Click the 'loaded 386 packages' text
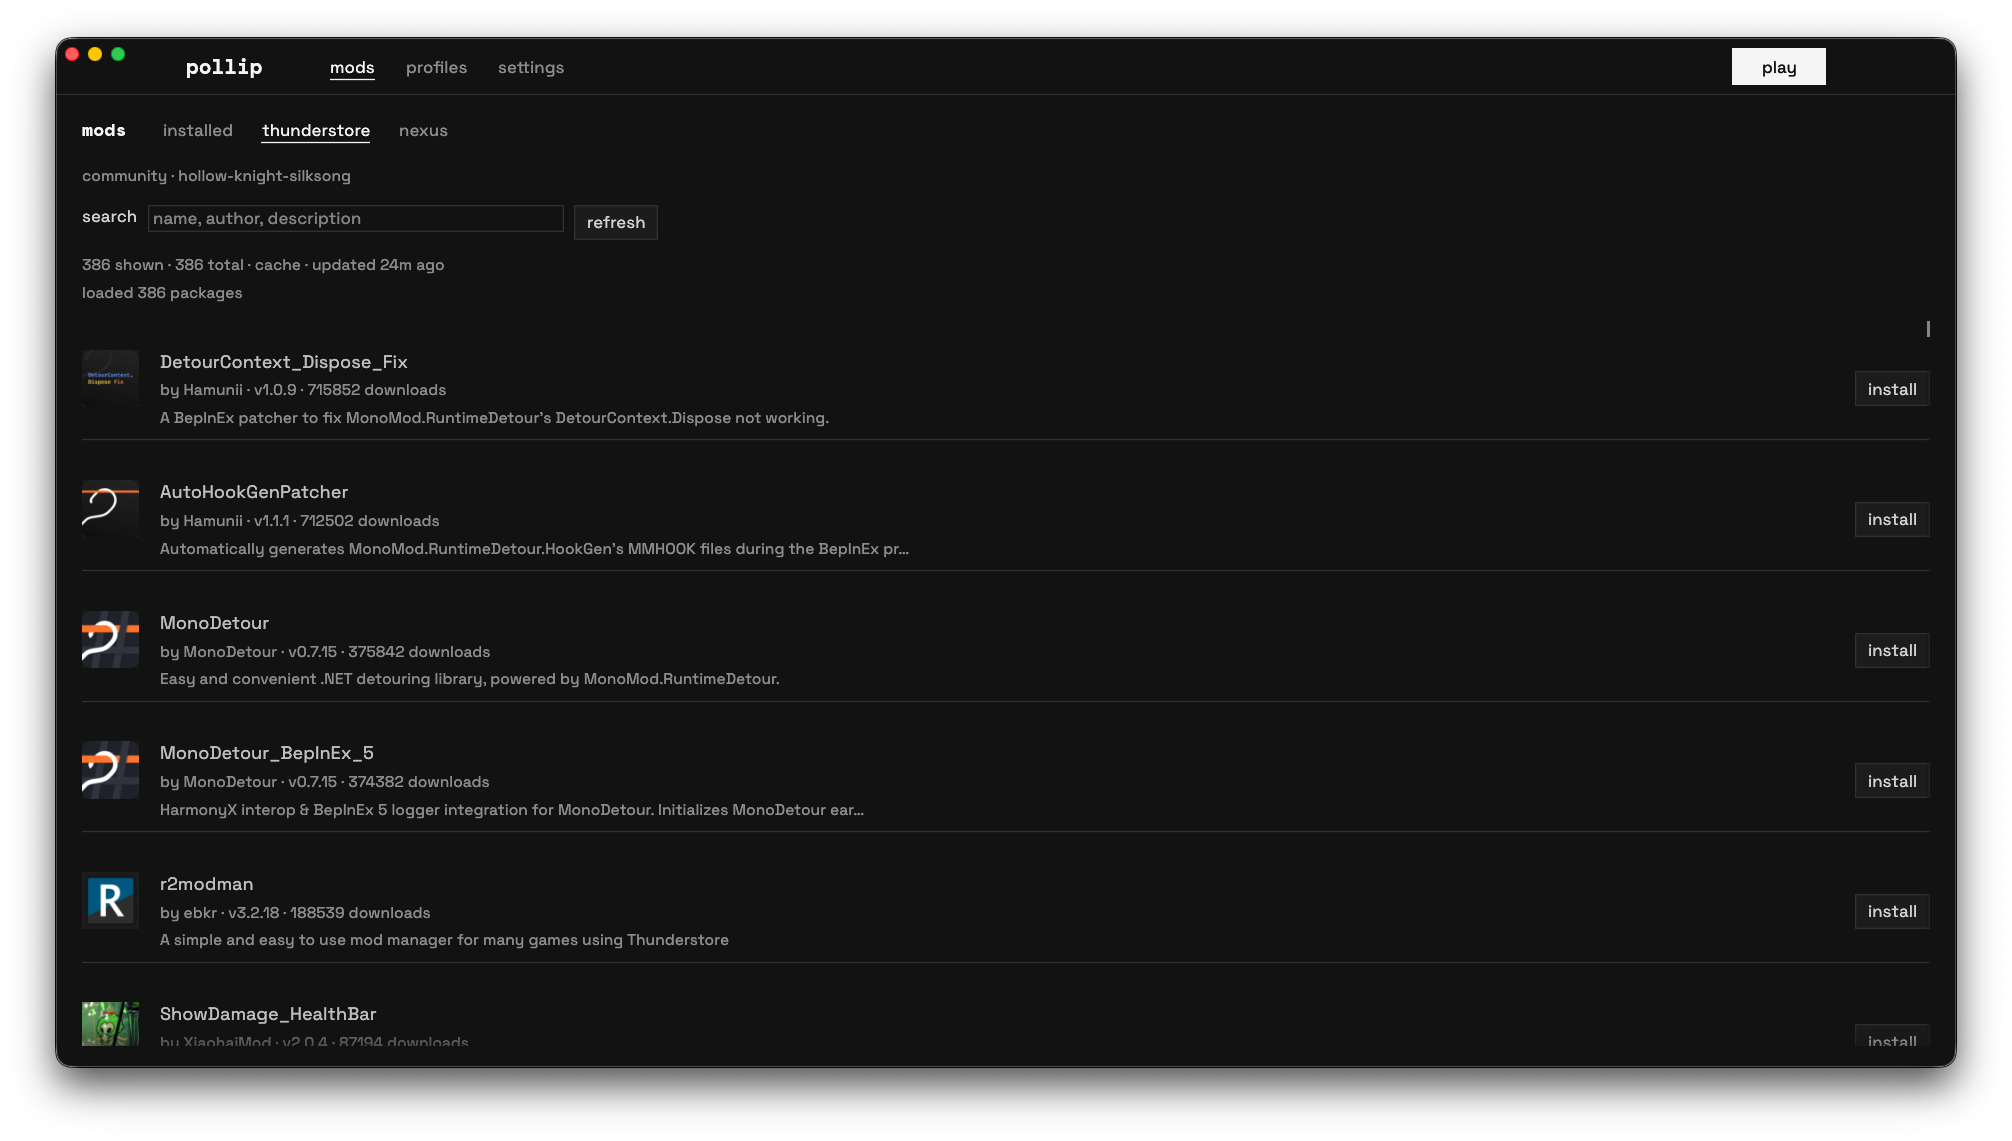2012x1141 pixels. point(162,293)
